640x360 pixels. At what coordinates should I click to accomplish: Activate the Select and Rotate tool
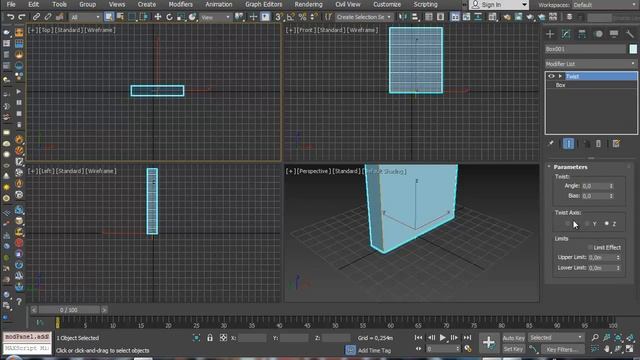point(169,17)
